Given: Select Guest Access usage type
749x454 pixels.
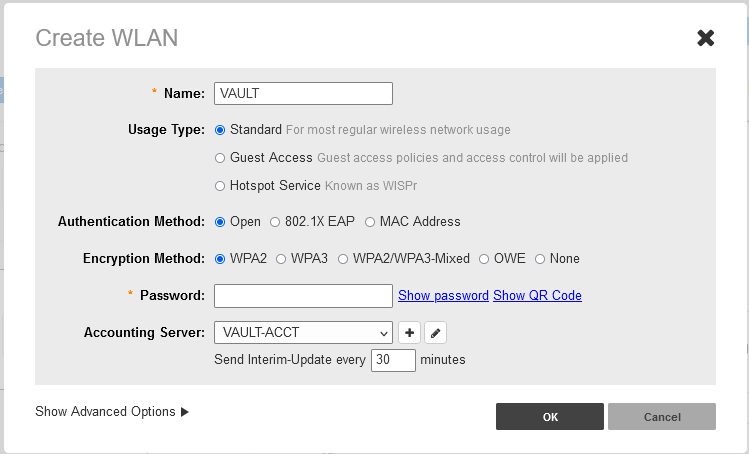Looking at the screenshot, I should [220, 158].
